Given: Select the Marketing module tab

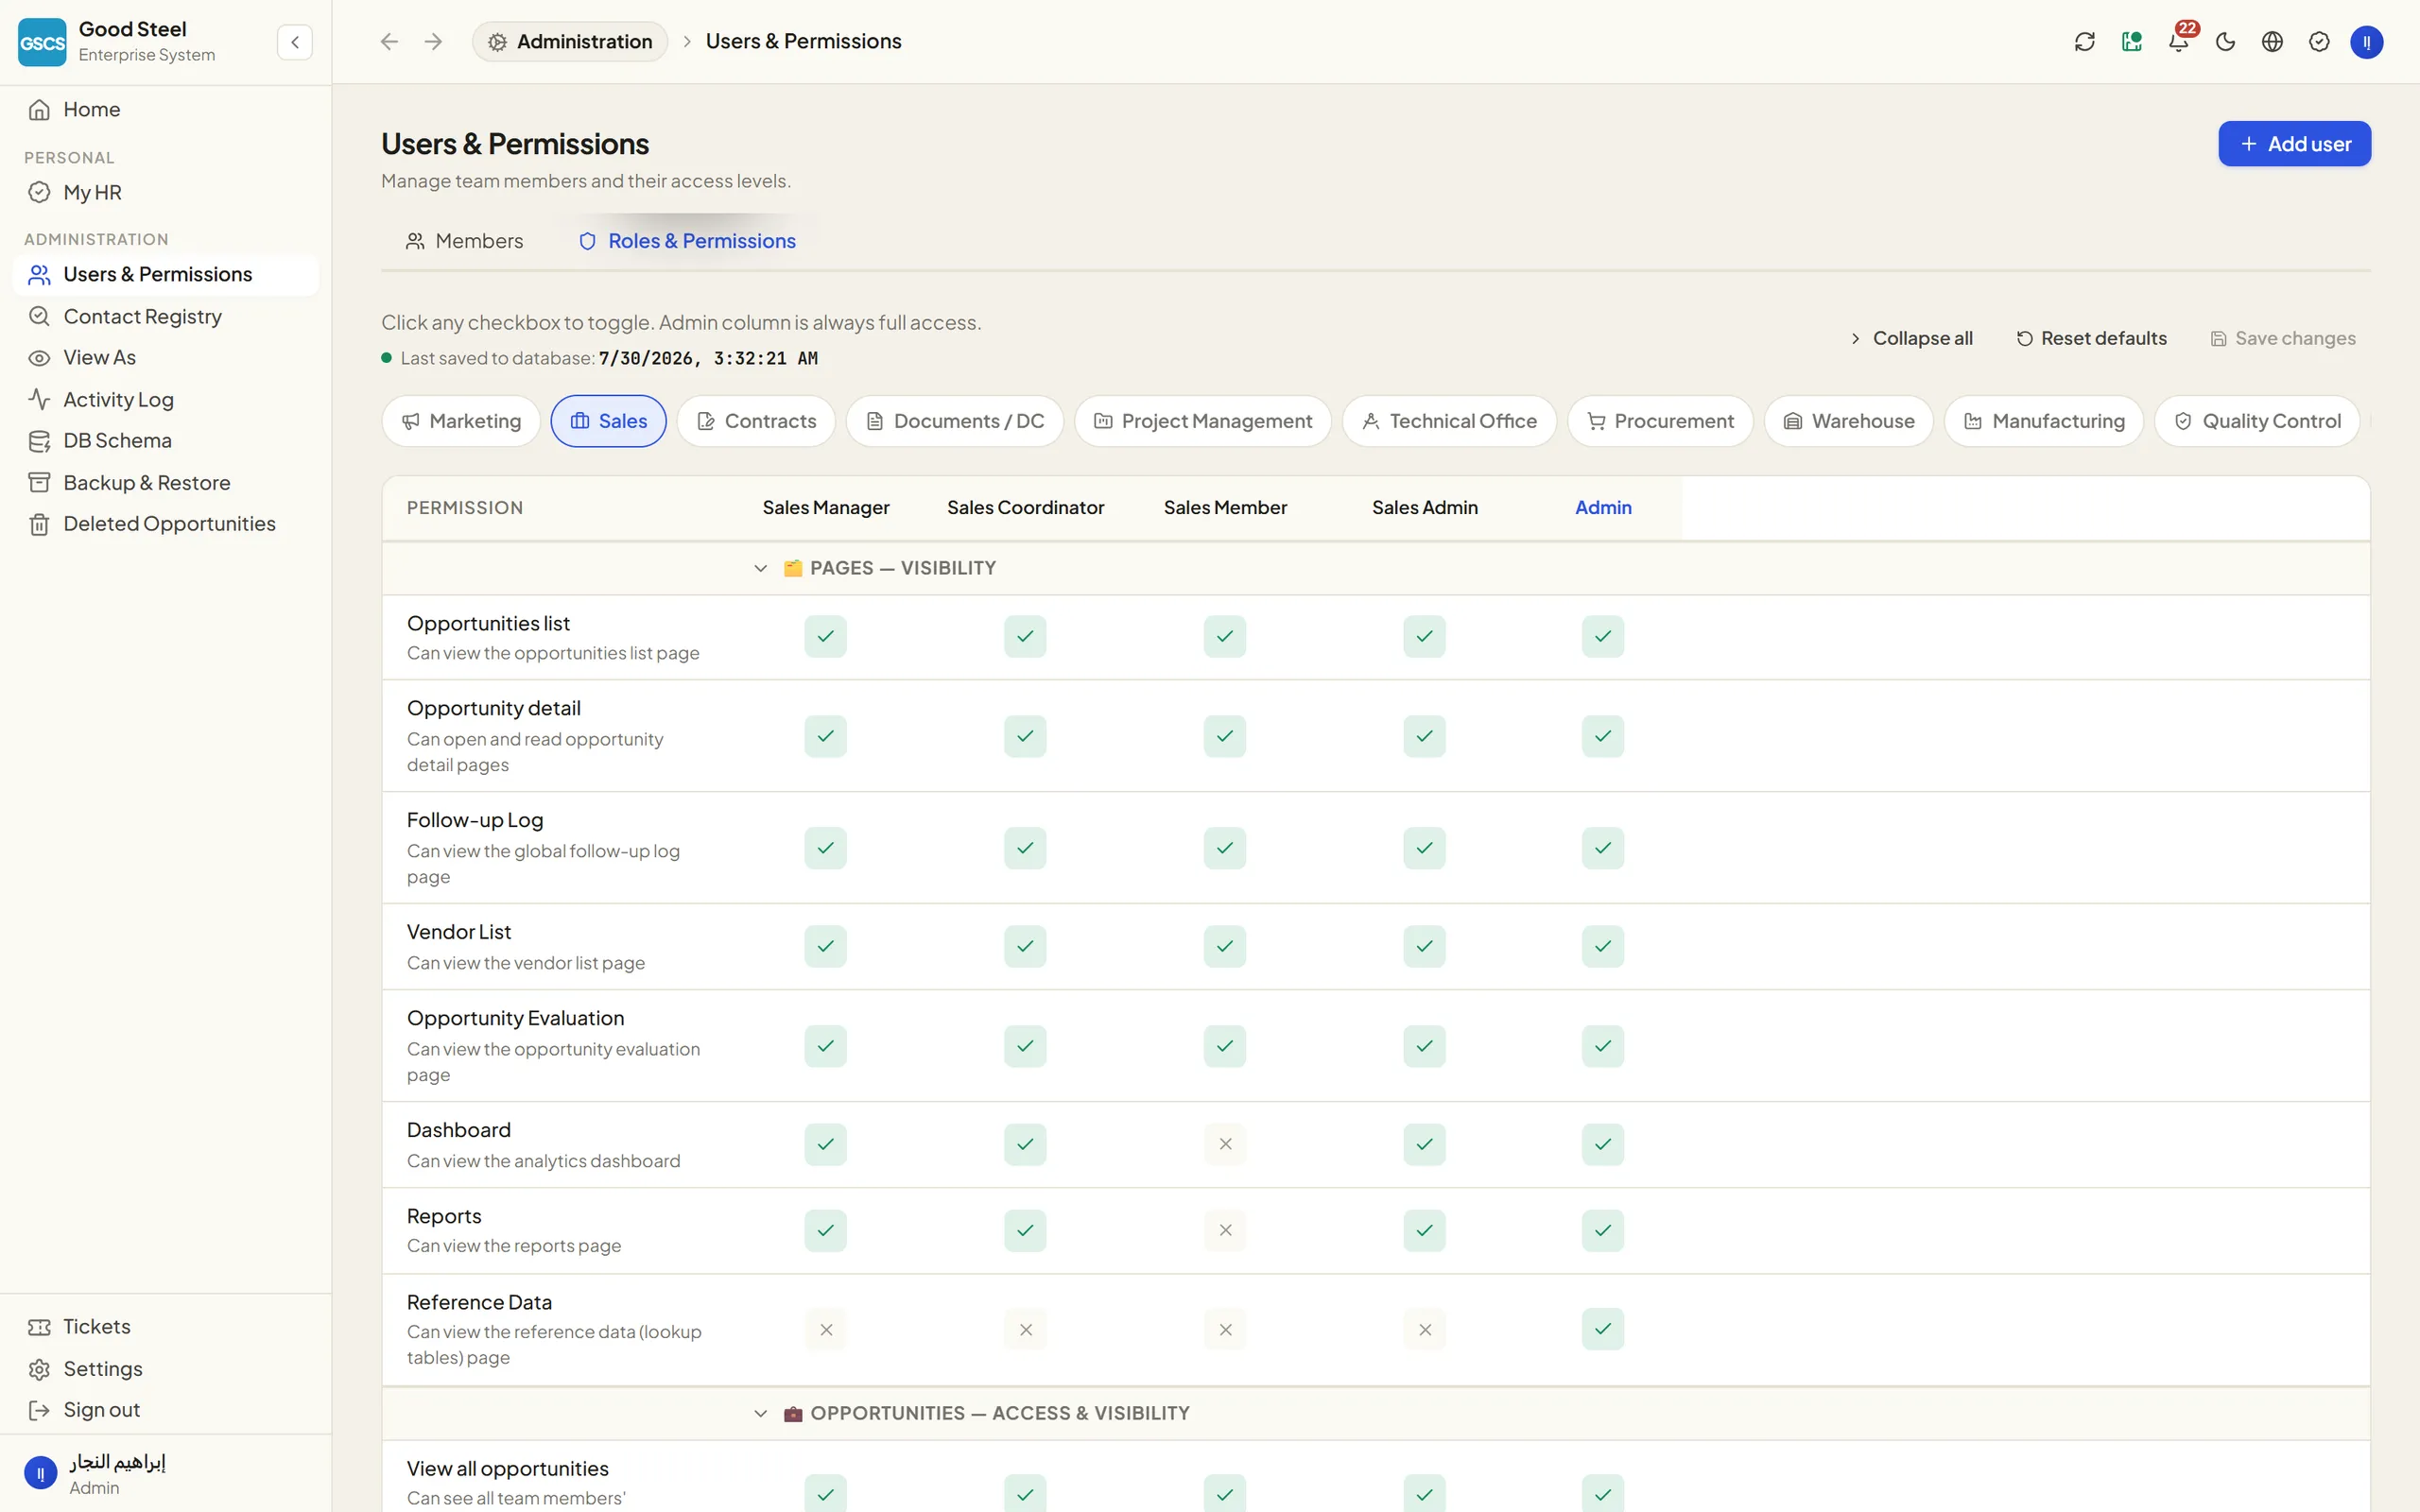Looking at the screenshot, I should pyautogui.click(x=461, y=422).
